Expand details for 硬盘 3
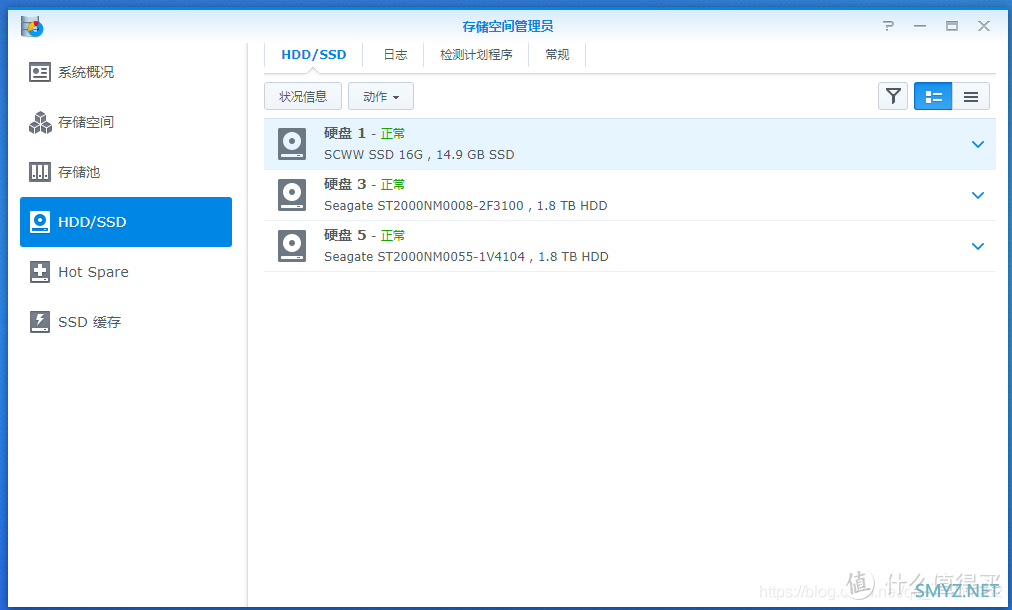Image resolution: width=1012 pixels, height=610 pixels. (x=978, y=195)
